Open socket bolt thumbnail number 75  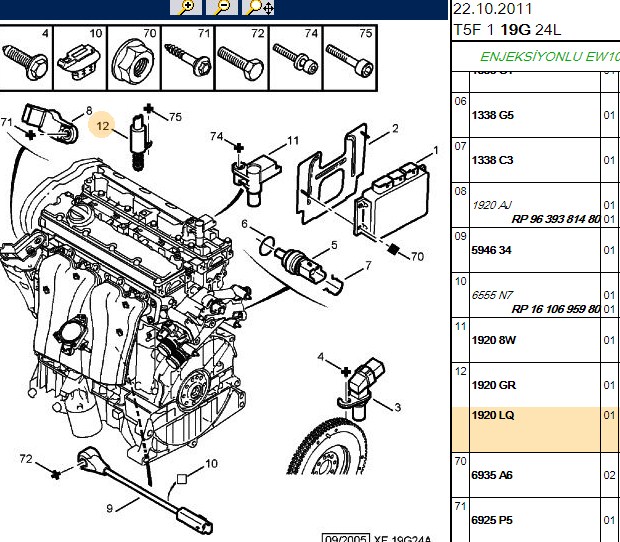349,58
